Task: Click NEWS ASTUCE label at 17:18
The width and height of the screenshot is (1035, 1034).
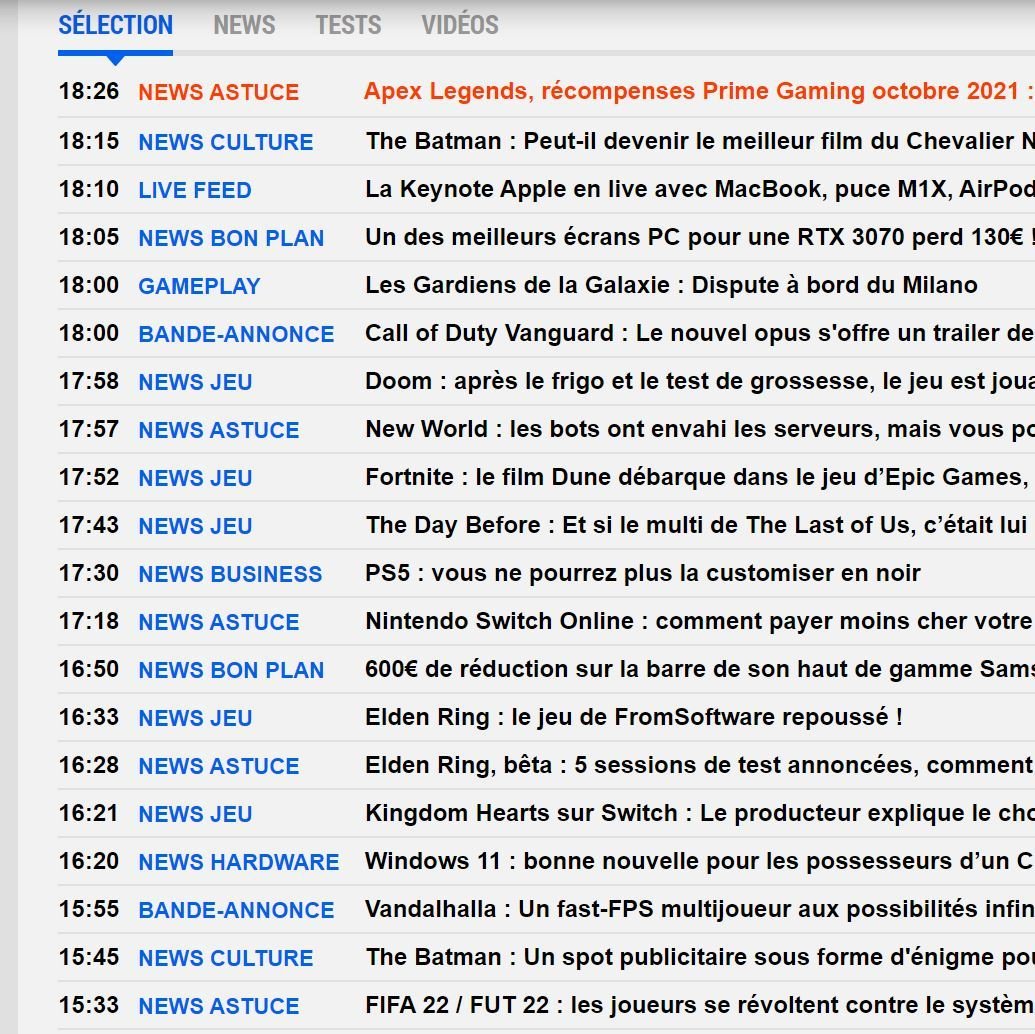Action: (218, 622)
